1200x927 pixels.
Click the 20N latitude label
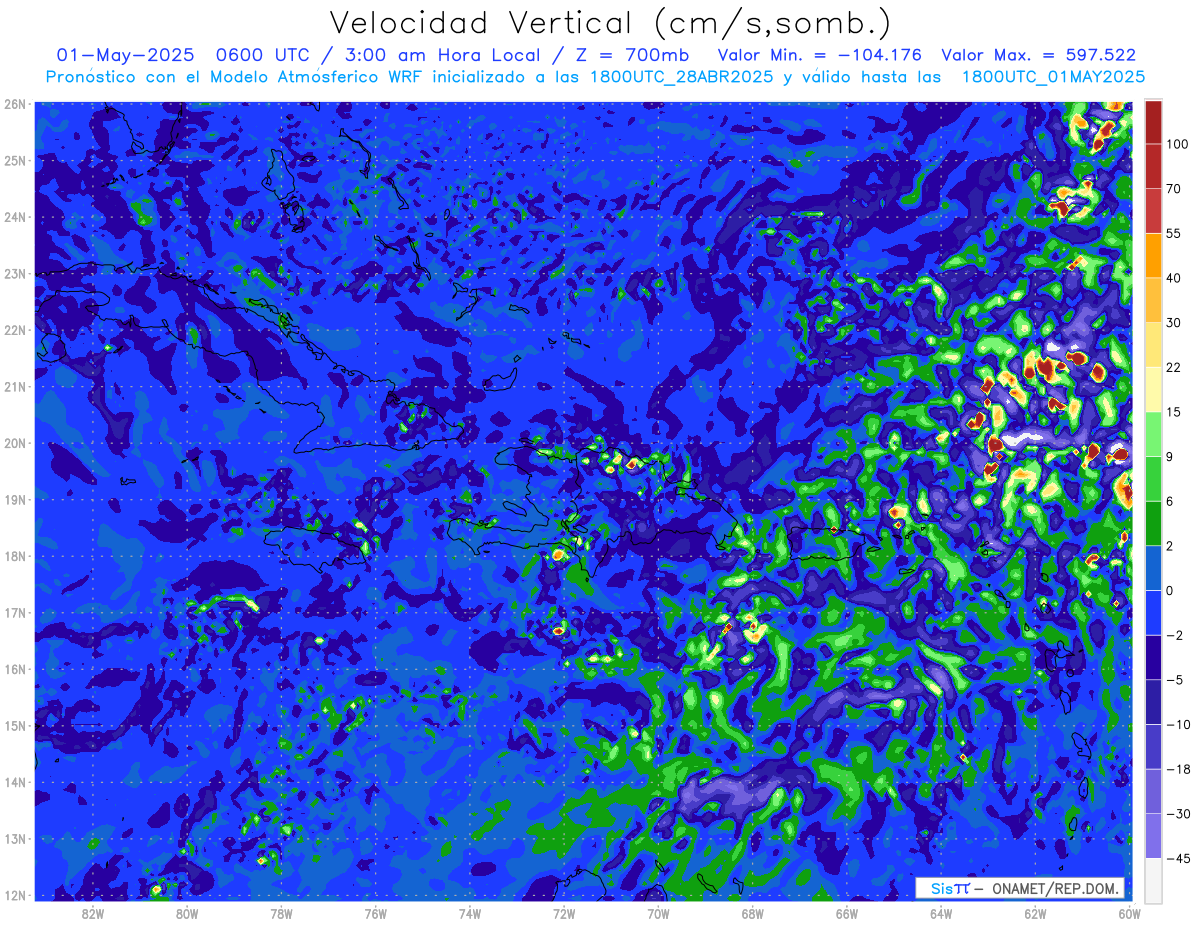click(14, 443)
